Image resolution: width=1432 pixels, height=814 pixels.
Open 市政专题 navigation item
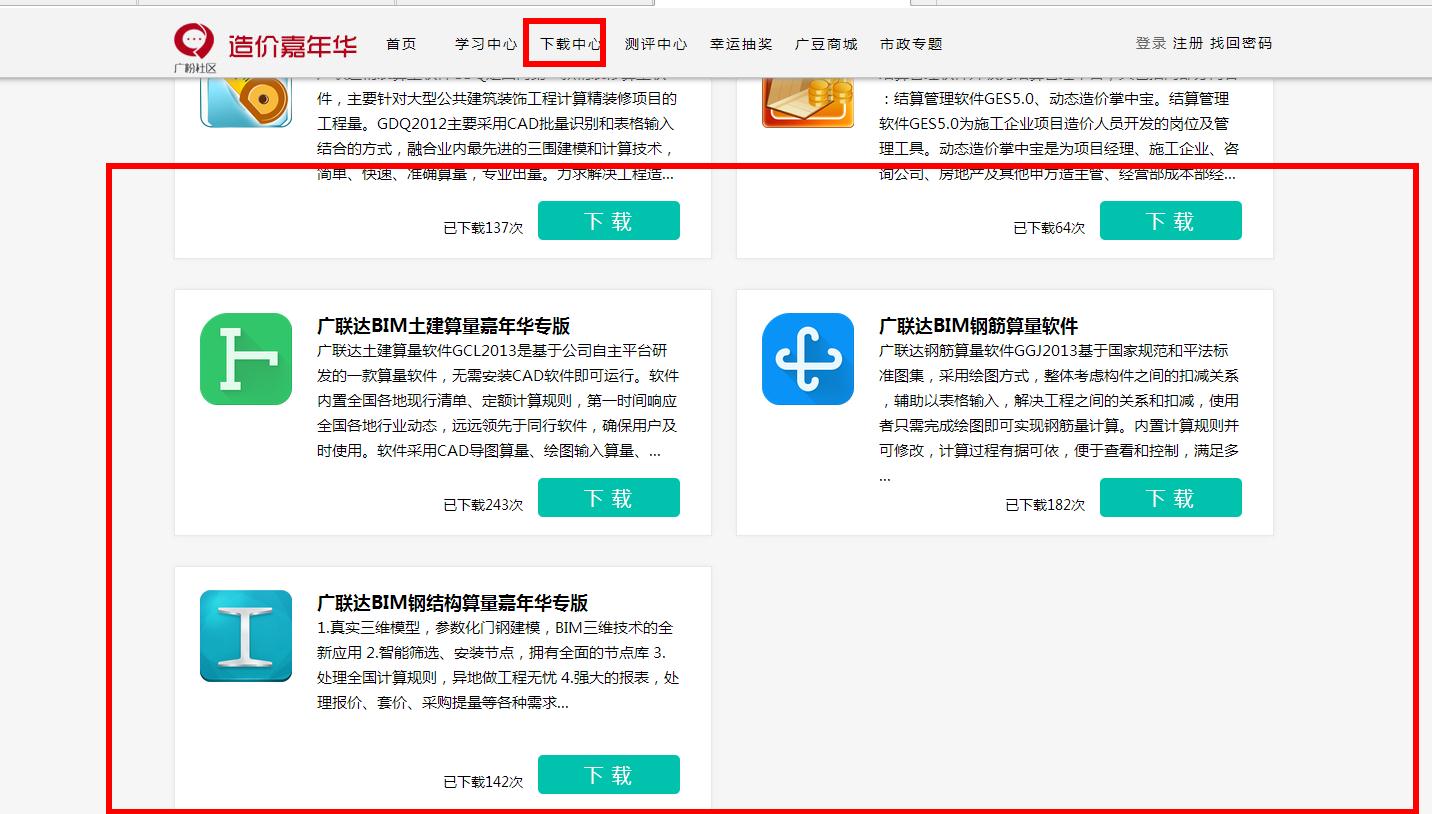point(911,44)
